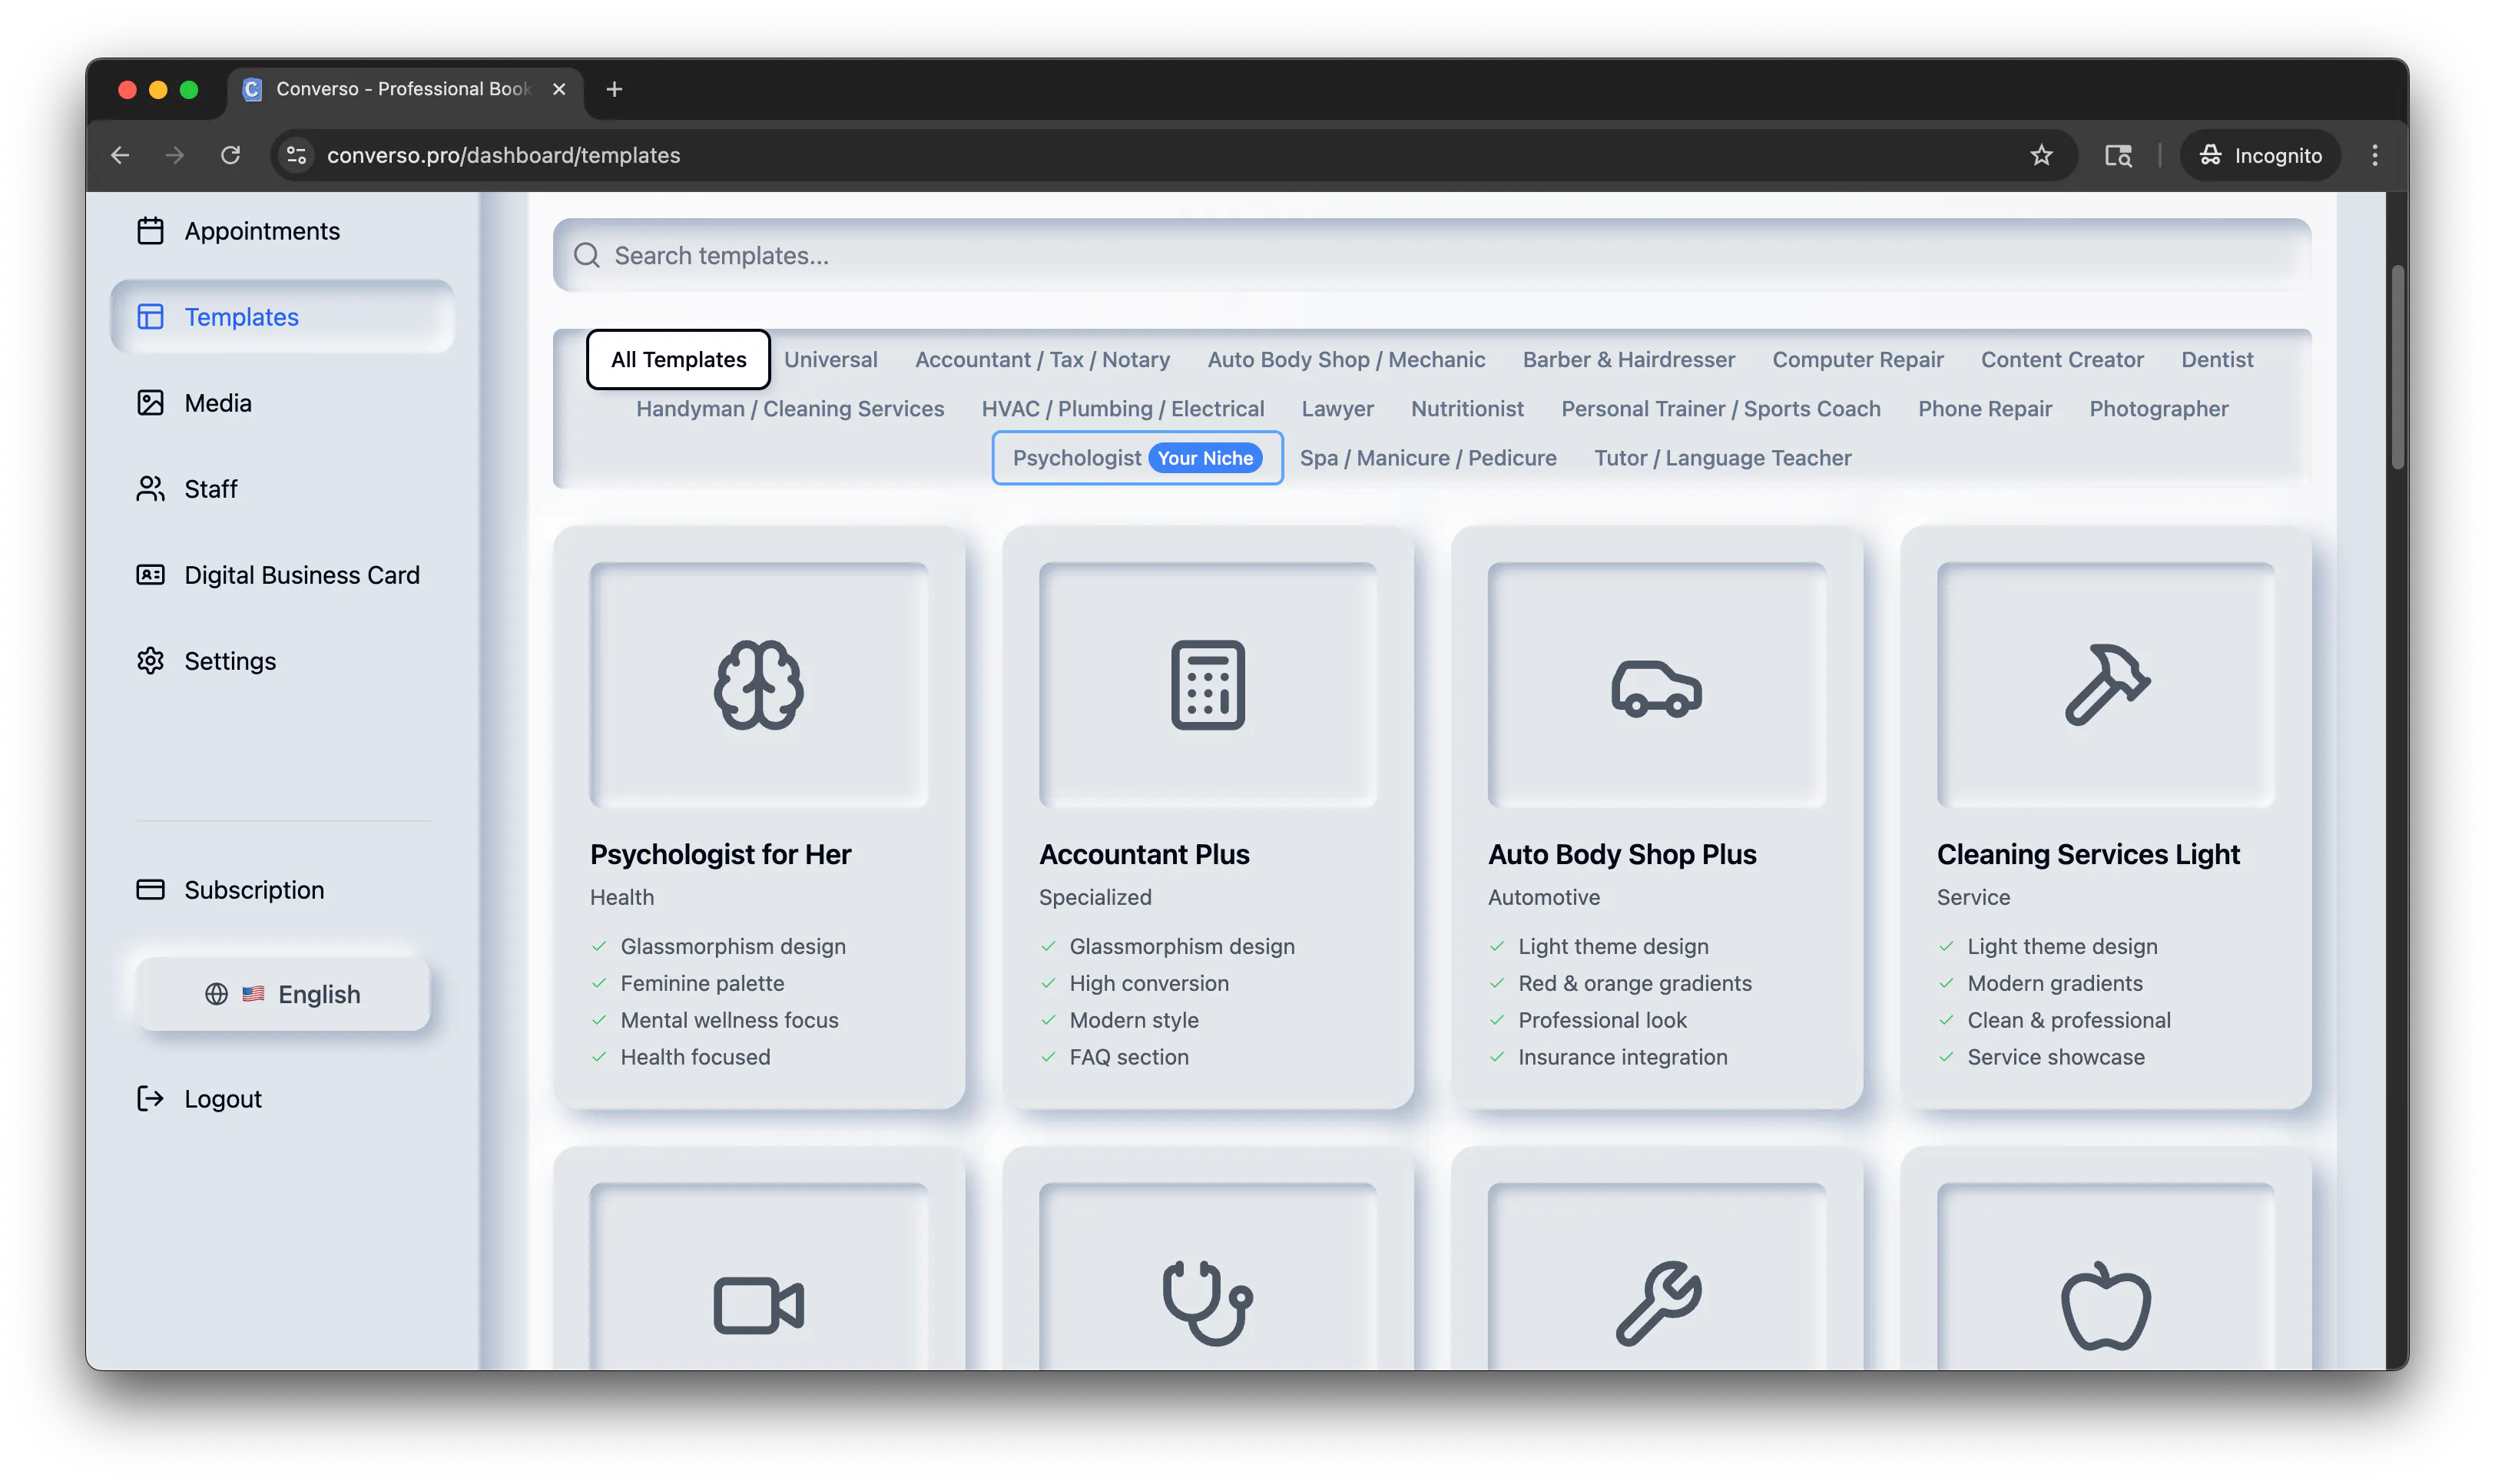Screen dimensions: 2495x1484
Task: Click the Search templates input field
Action: pyautogui.click(x=1432, y=255)
